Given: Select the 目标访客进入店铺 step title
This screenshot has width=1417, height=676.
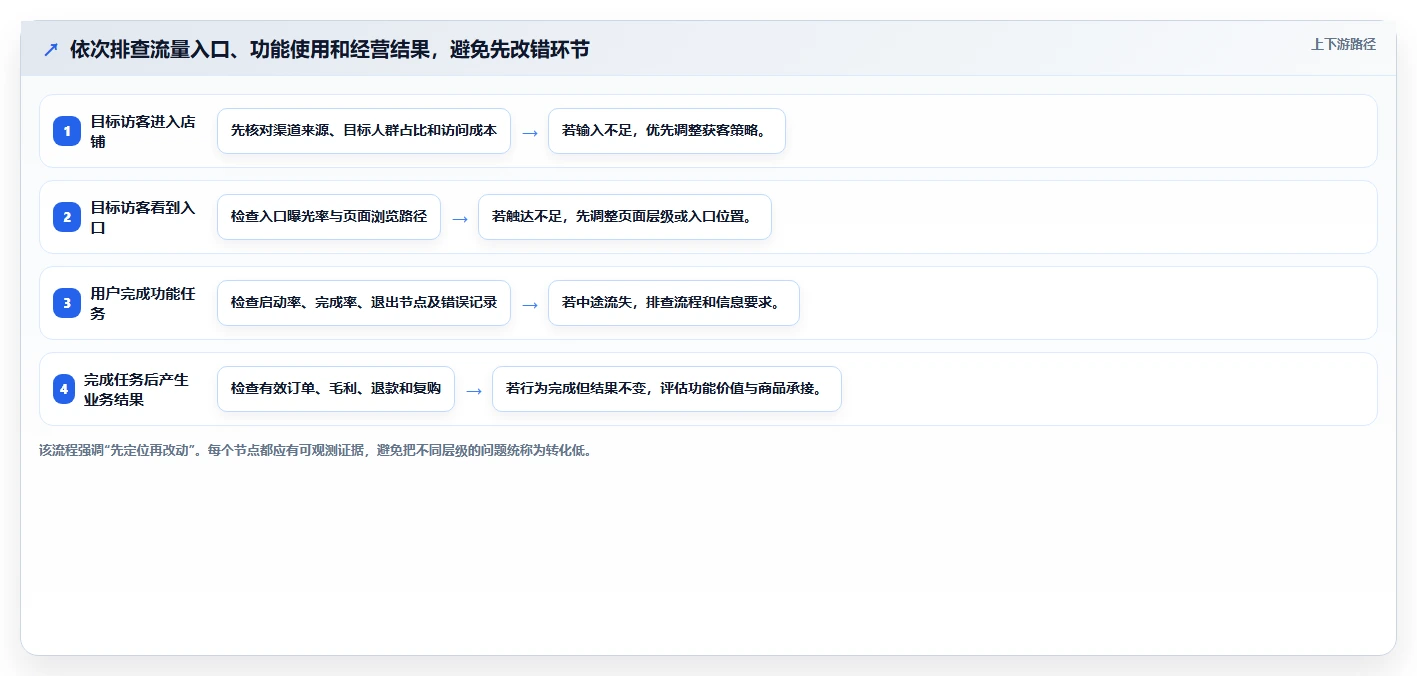Looking at the screenshot, I should [x=143, y=131].
